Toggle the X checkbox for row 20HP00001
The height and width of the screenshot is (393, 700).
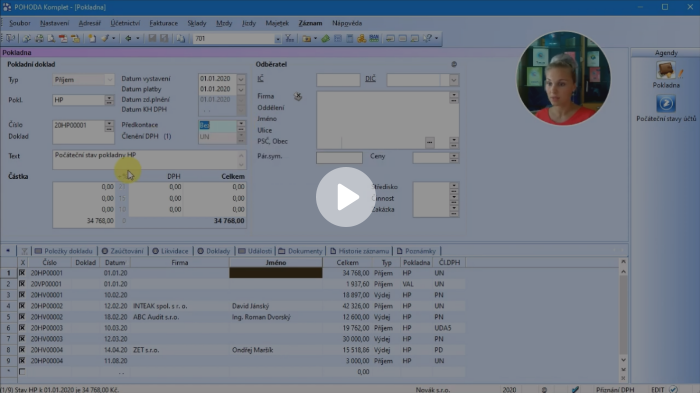(22, 273)
